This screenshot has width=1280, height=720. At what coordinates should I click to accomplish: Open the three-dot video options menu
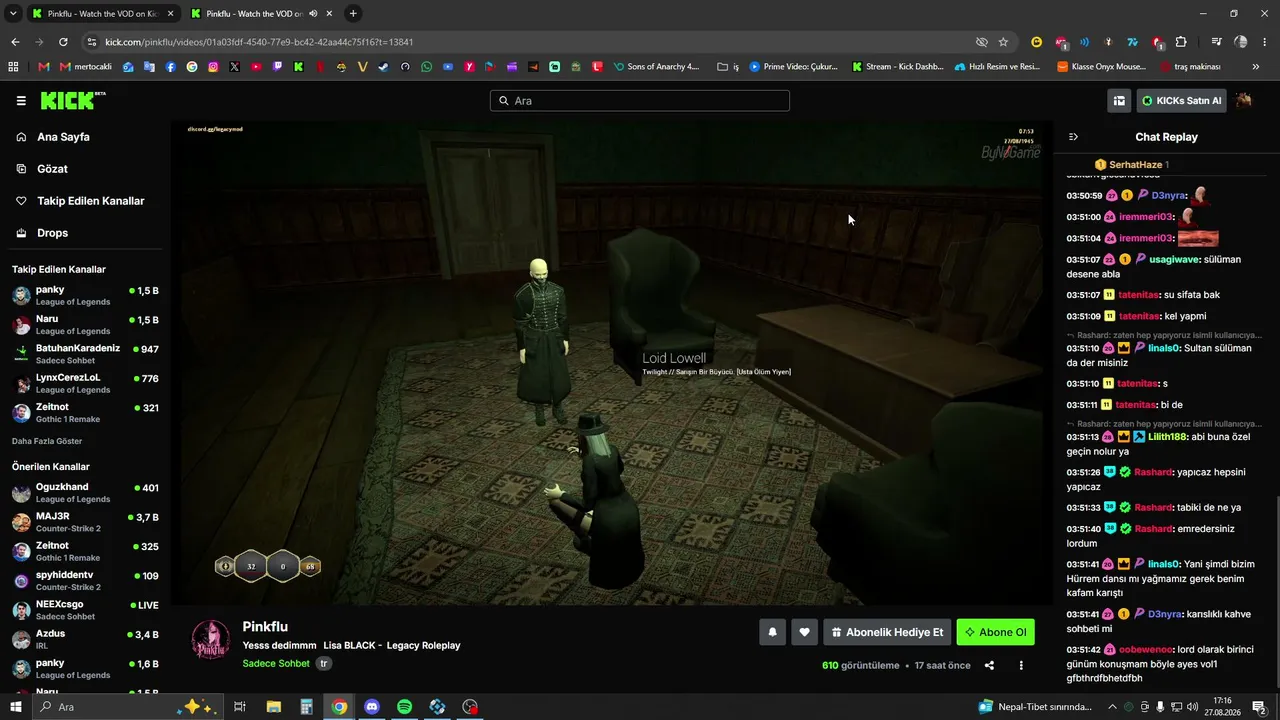[x=1021, y=665]
